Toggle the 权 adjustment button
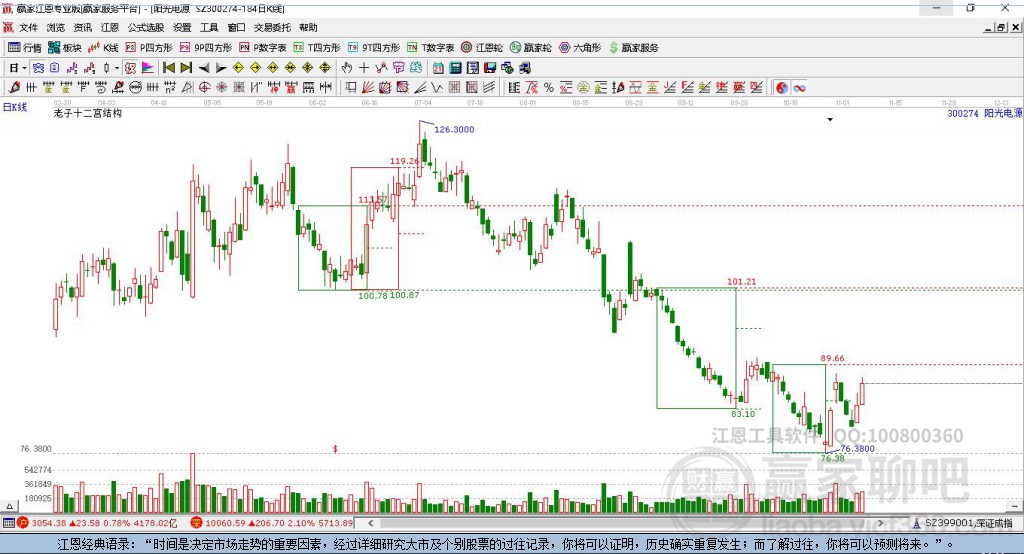Image resolution: width=1024 pixels, height=554 pixels. tap(131, 67)
